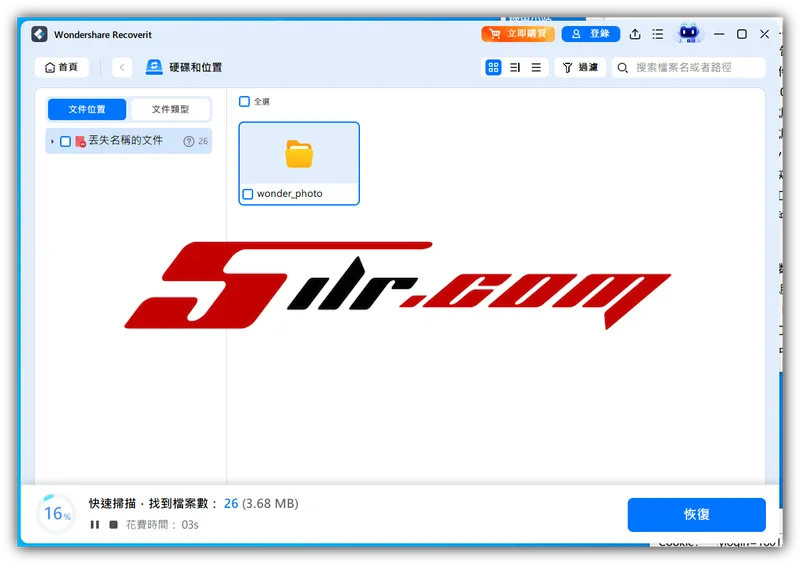This screenshot has width=800, height=564.
Task: Check the 丟失名稱的文件 checkbox
Action: tap(65, 141)
